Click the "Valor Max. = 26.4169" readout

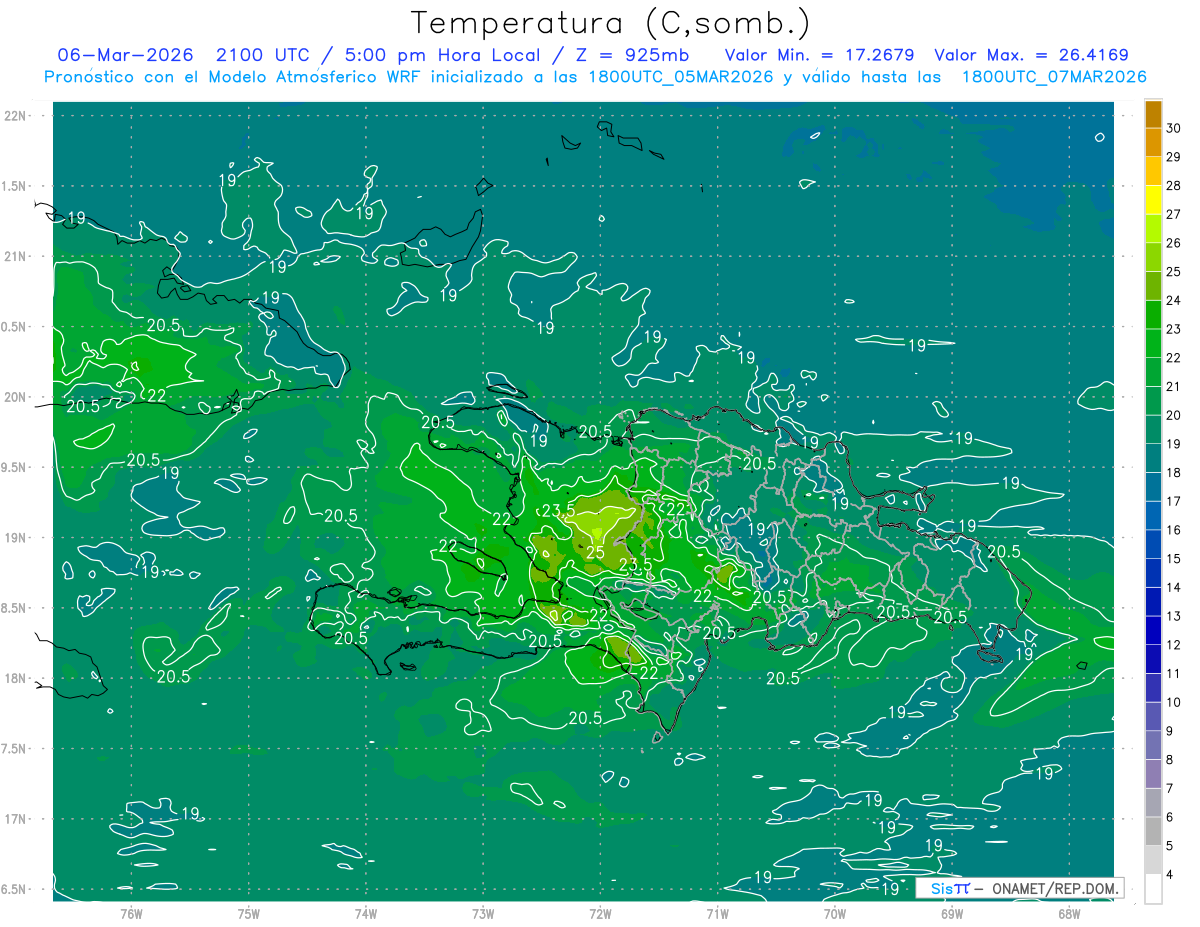tap(1031, 55)
